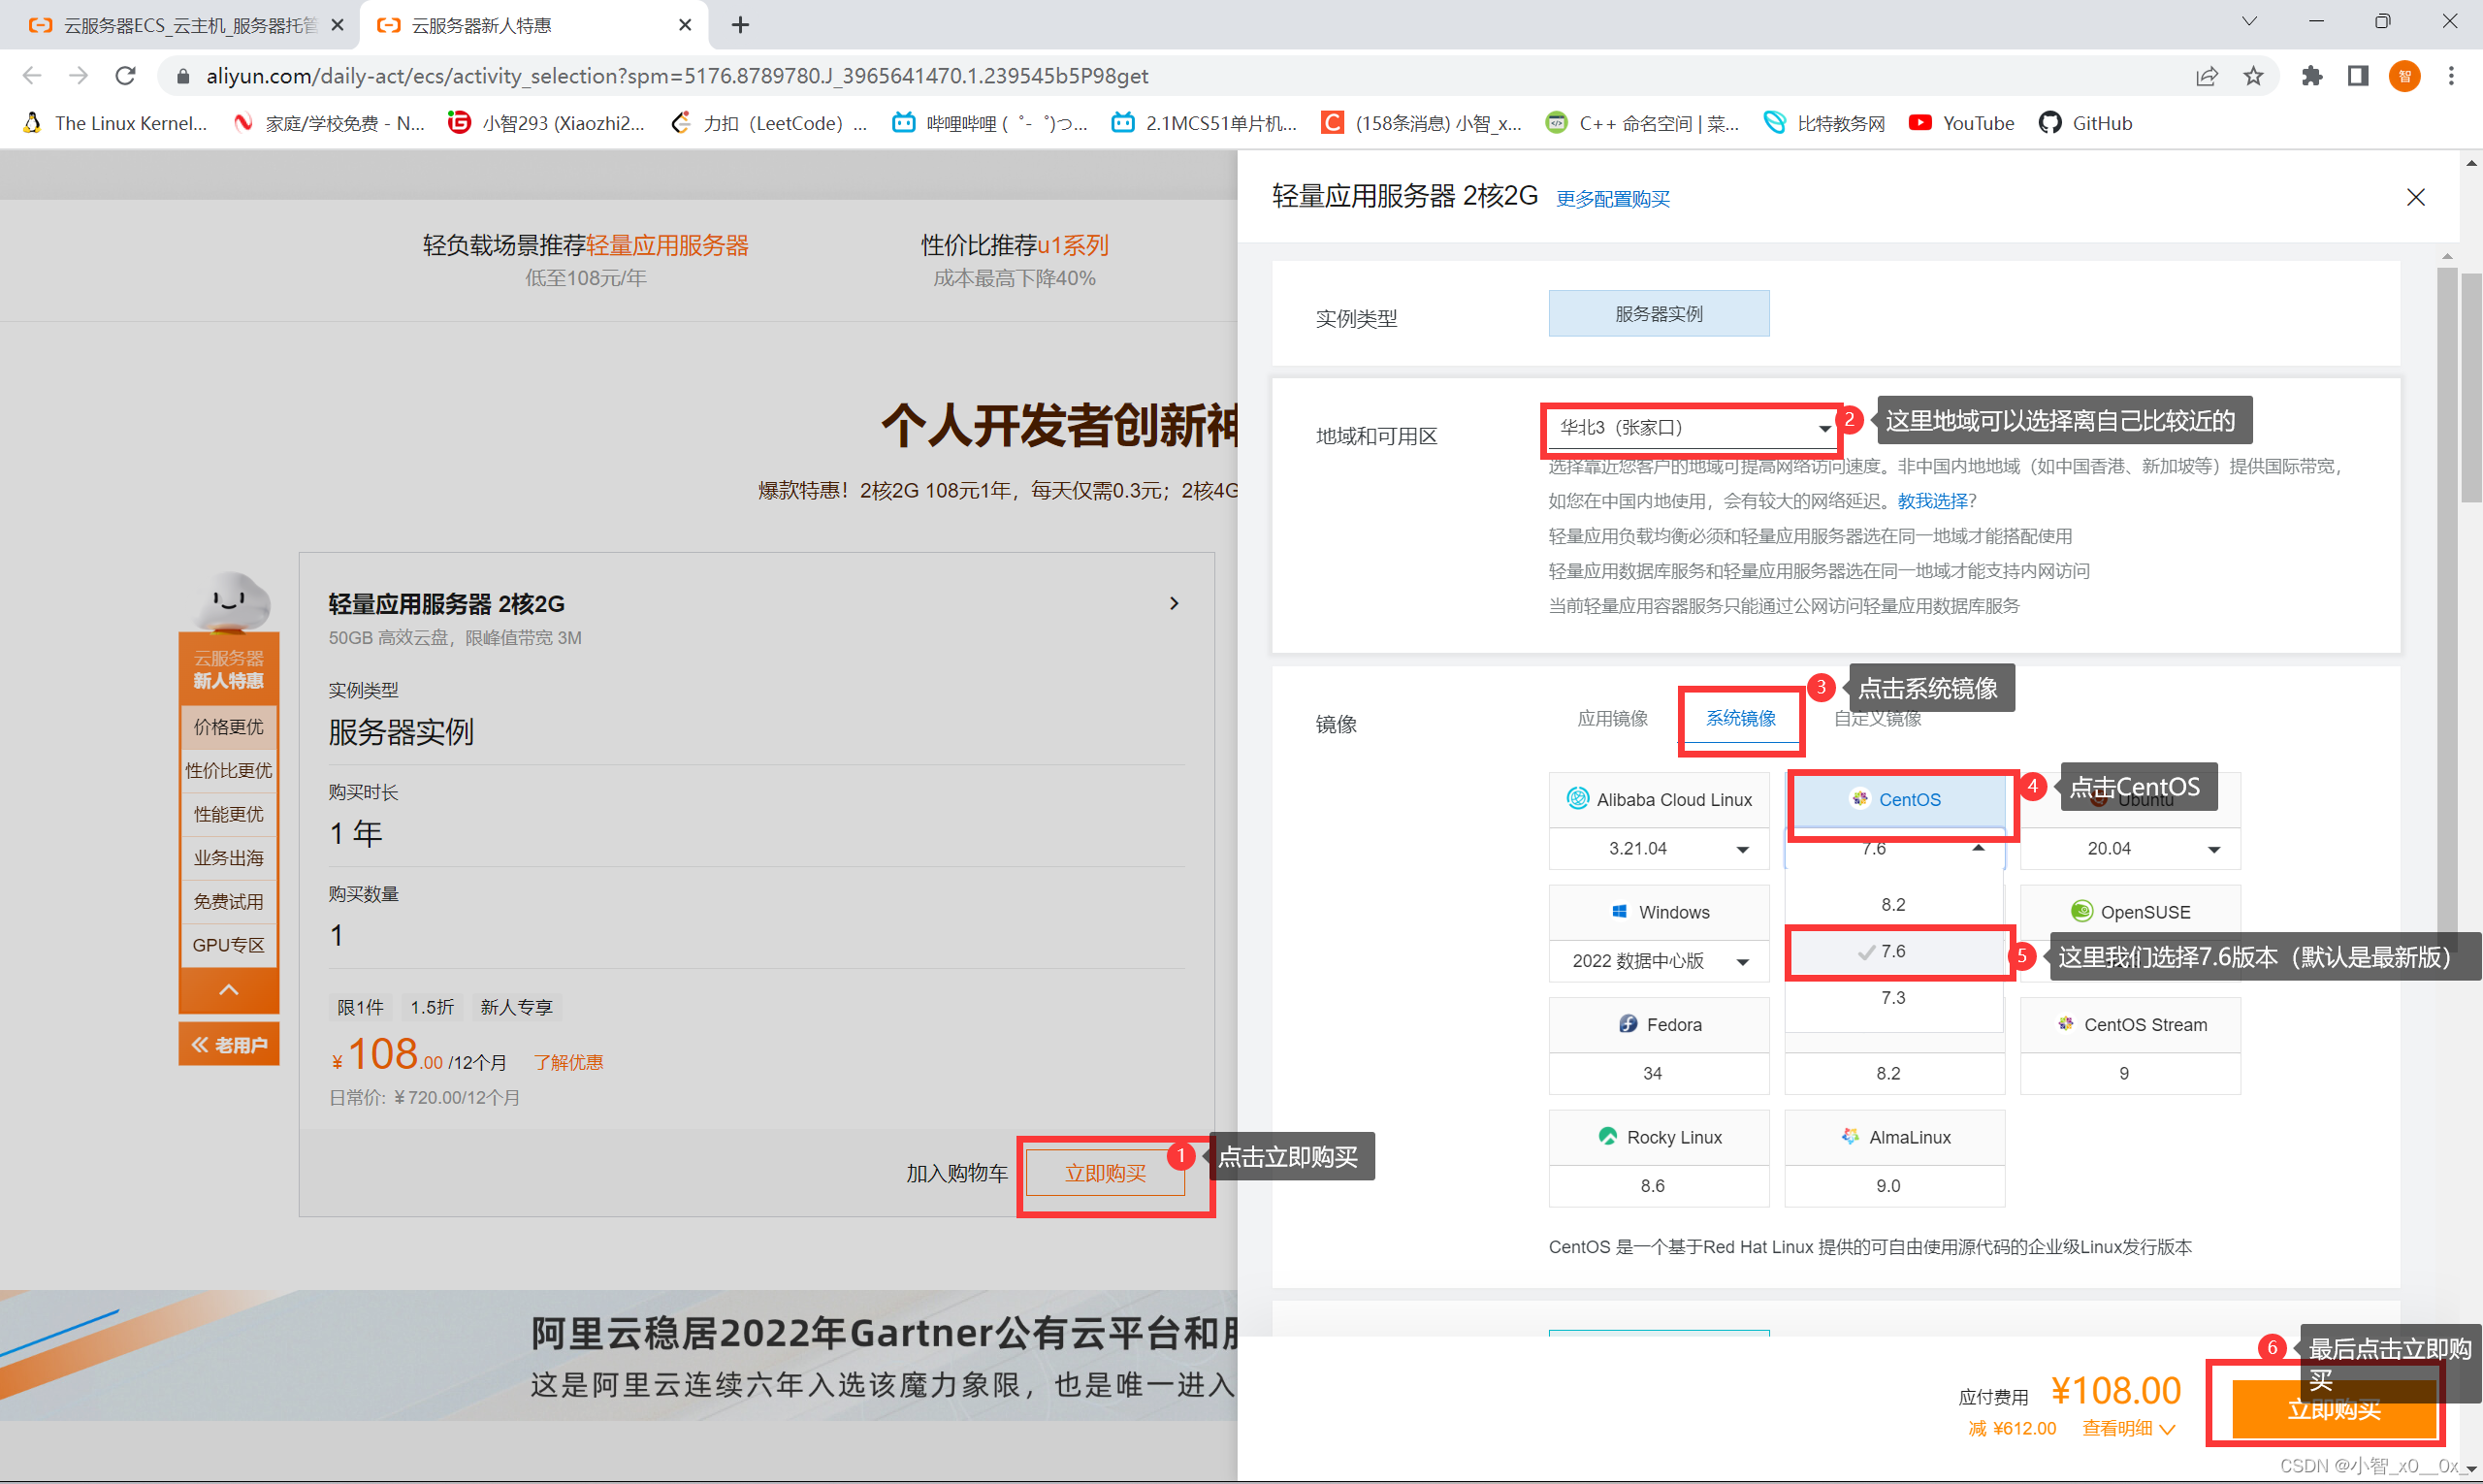
Task: Select the AlmaLinux image
Action: [x=1895, y=1137]
